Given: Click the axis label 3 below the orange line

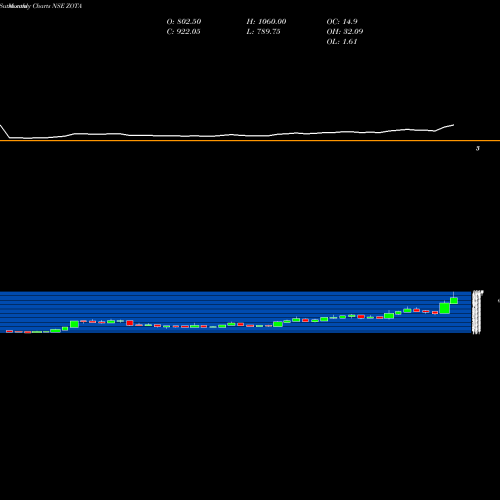Looking at the screenshot, I should coord(478,149).
